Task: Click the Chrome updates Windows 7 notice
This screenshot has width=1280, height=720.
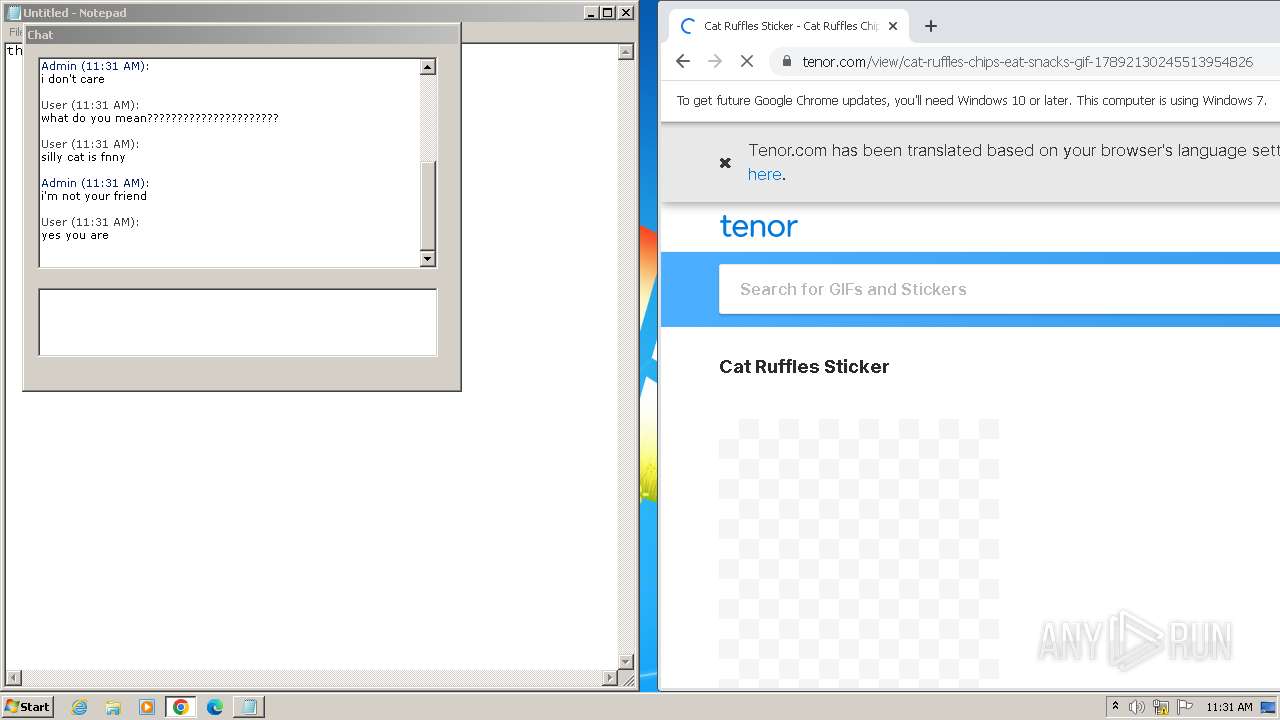Action: tap(971, 100)
